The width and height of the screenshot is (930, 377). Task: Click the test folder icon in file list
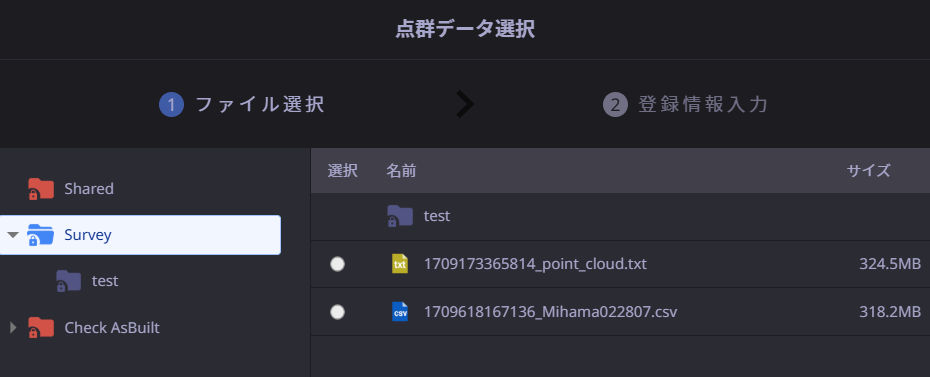coord(400,216)
